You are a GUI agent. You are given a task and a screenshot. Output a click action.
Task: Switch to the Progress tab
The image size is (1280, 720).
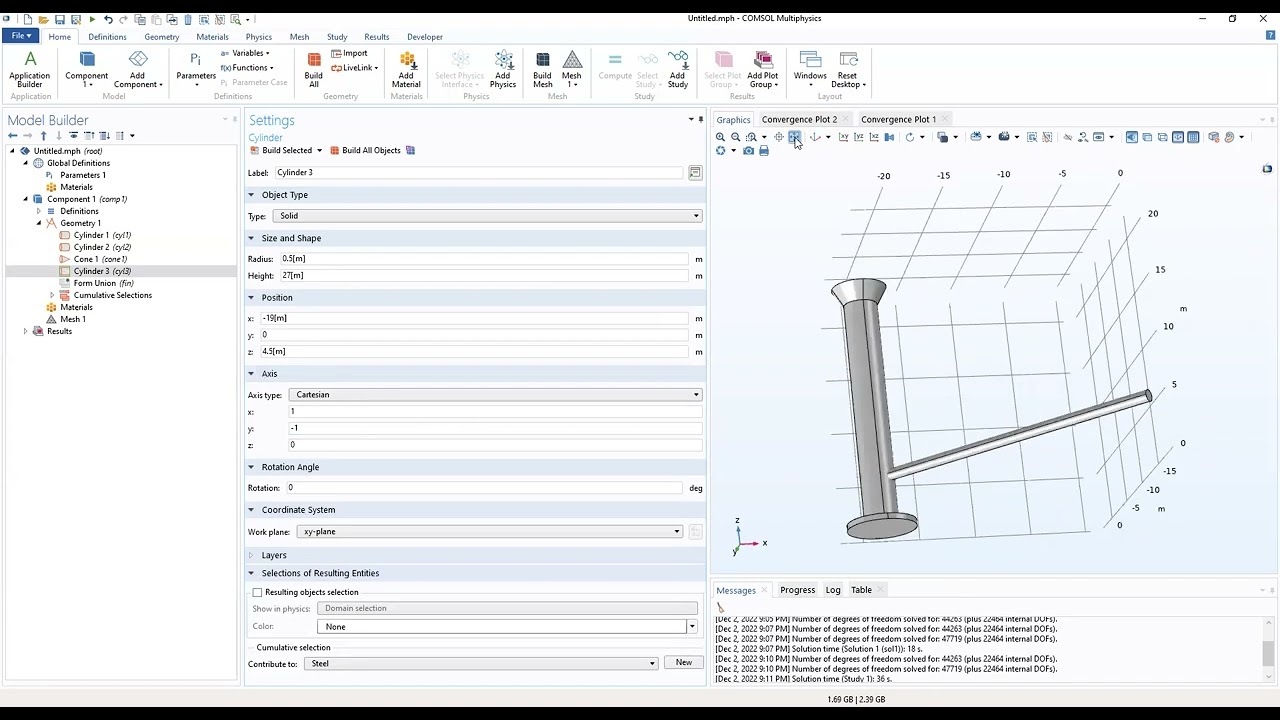pos(797,590)
